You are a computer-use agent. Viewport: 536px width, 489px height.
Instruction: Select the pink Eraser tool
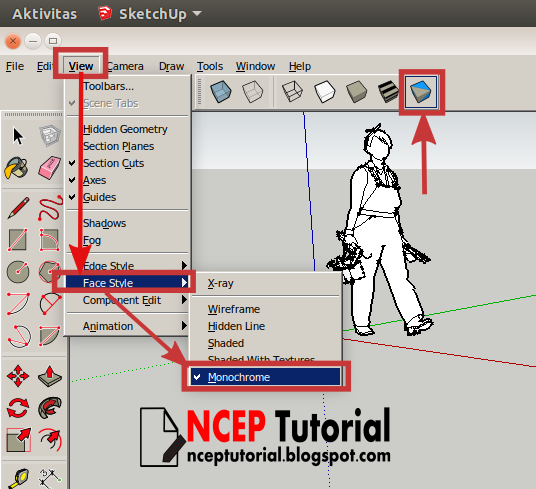click(50, 167)
